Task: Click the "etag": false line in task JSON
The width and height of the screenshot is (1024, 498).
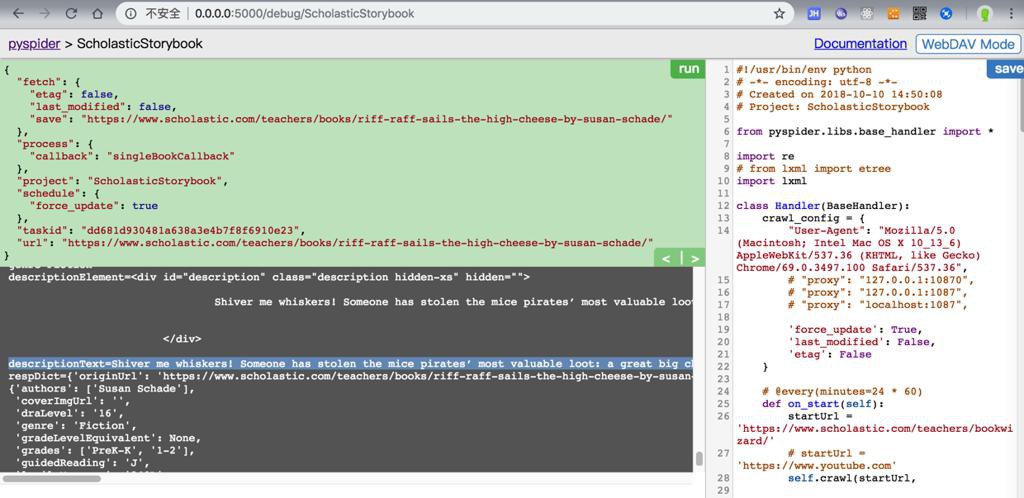Action: coord(74,94)
